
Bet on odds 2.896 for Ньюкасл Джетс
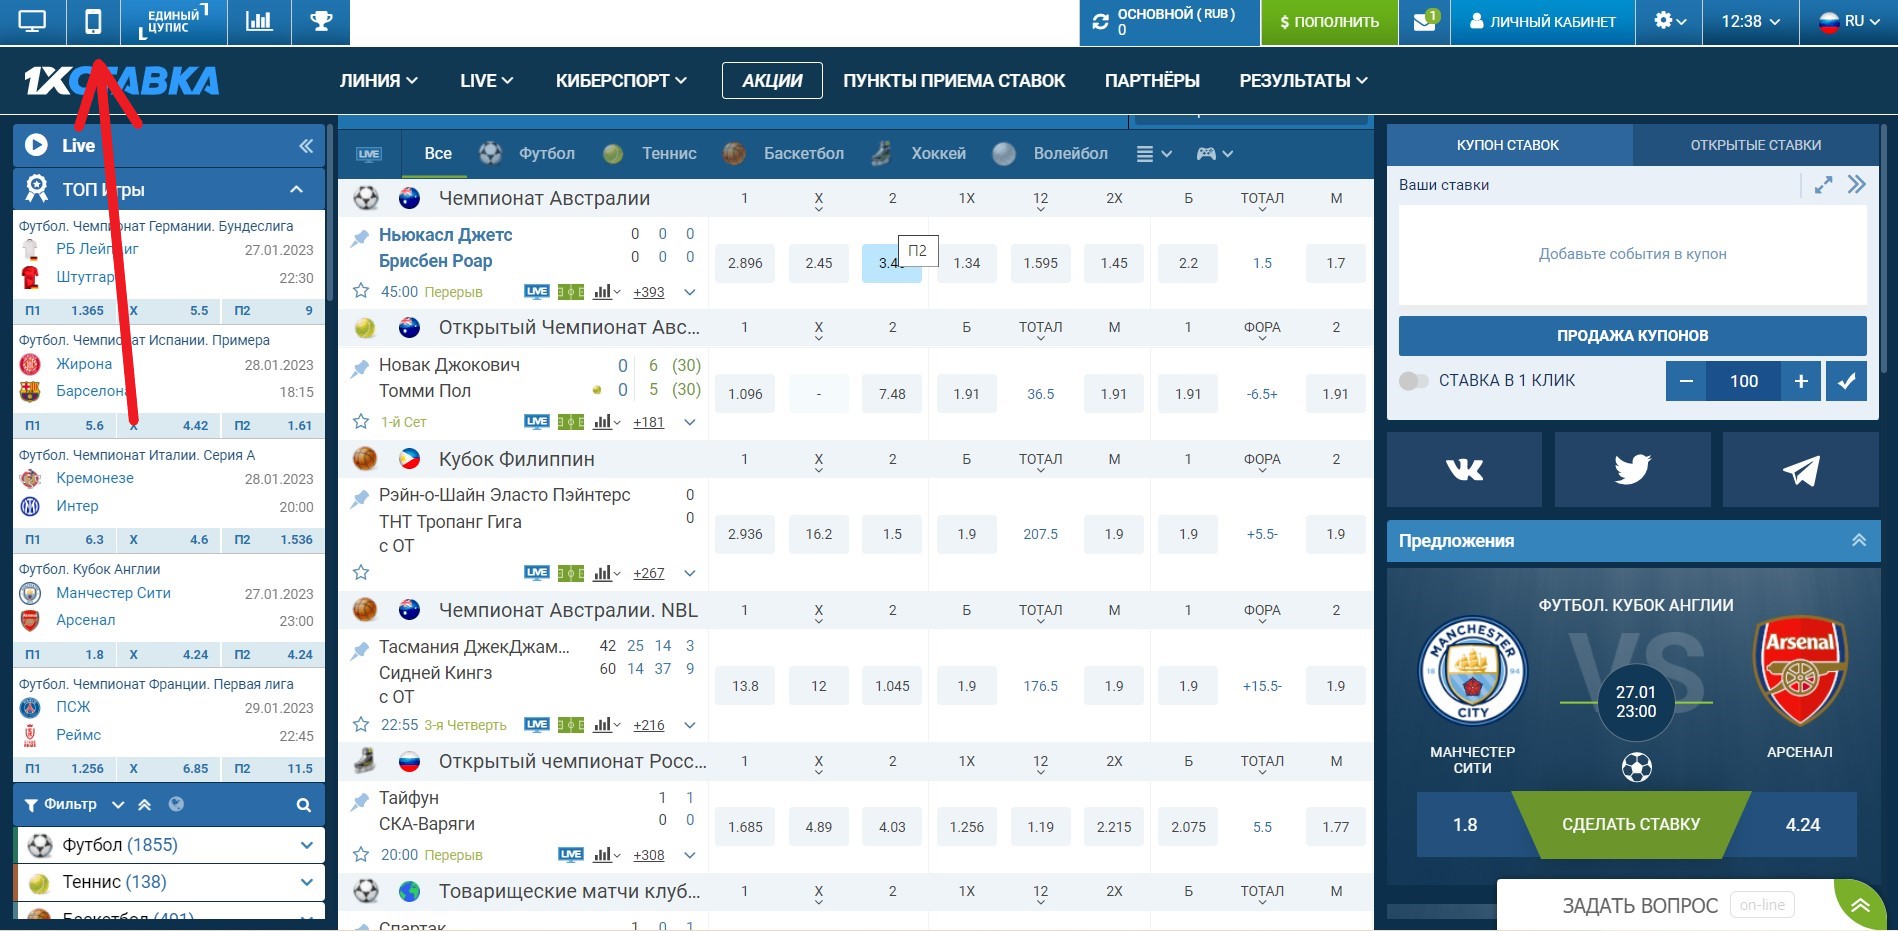pyautogui.click(x=745, y=263)
